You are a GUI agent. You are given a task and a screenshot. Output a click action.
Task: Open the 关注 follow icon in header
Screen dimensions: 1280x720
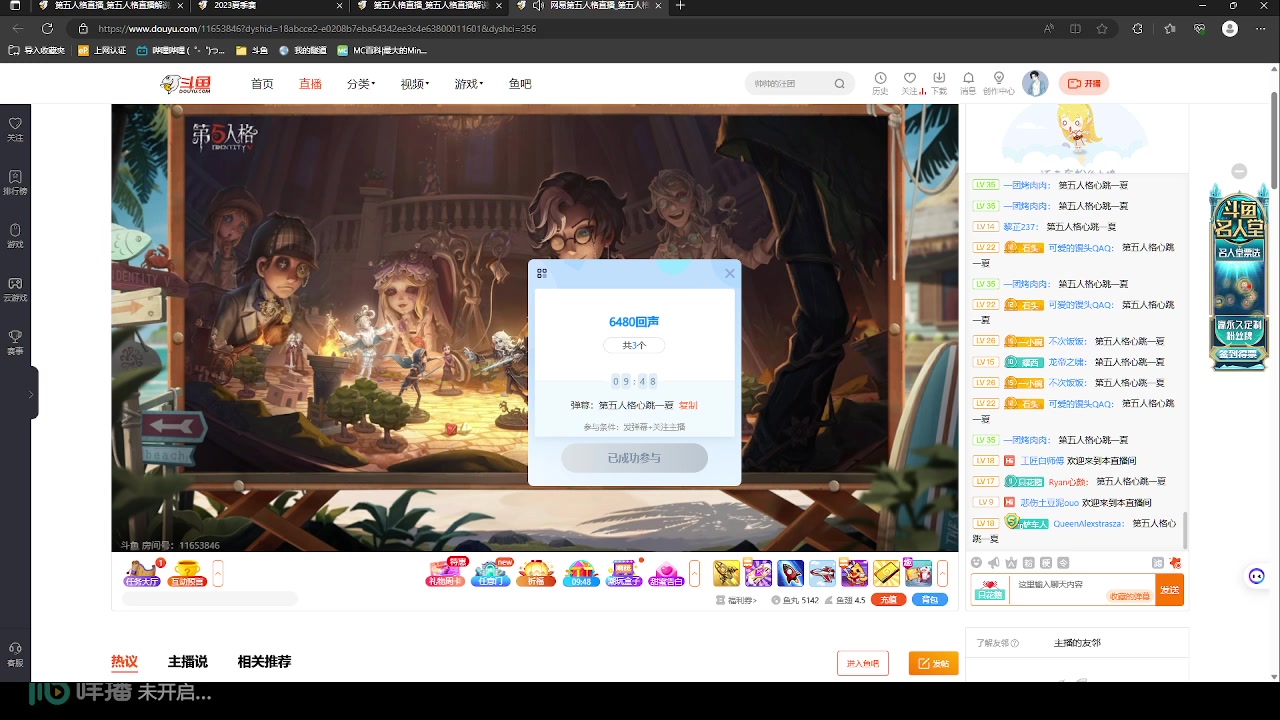pyautogui.click(x=910, y=83)
